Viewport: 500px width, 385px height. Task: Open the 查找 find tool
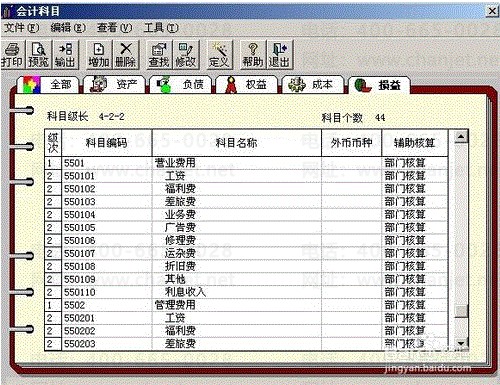pos(159,55)
